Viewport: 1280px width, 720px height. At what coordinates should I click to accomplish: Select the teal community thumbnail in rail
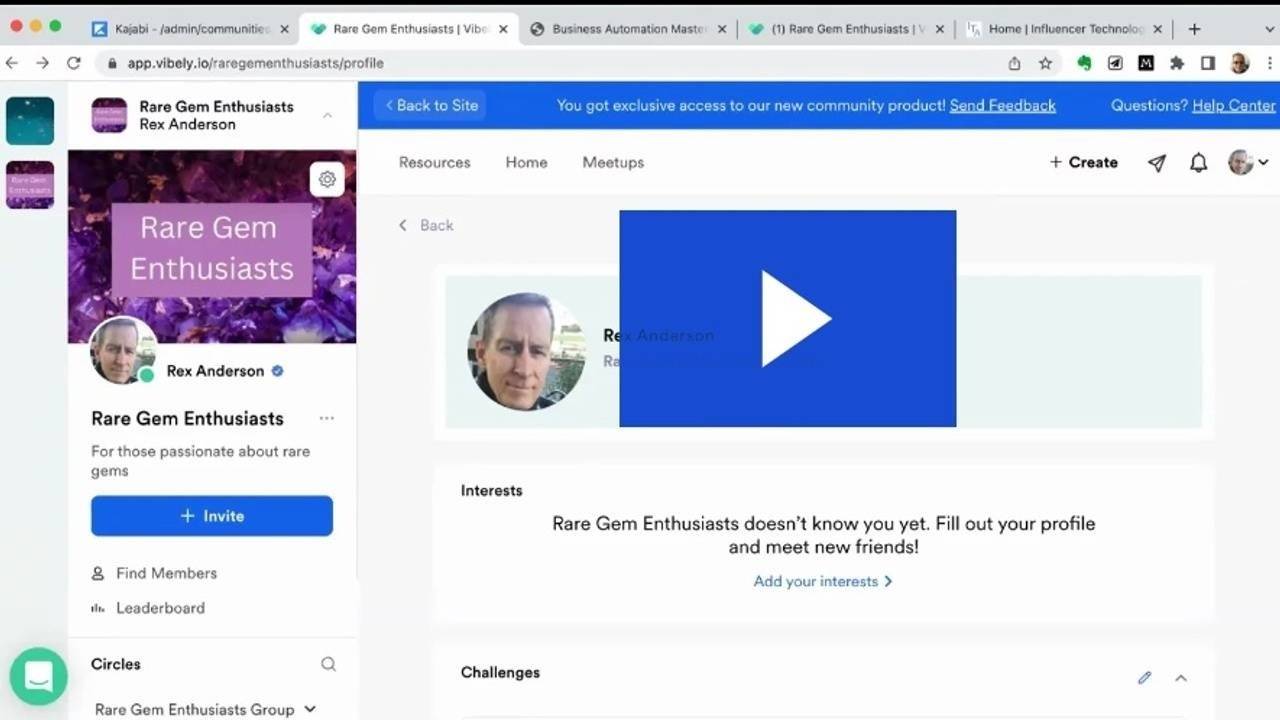(x=30, y=121)
